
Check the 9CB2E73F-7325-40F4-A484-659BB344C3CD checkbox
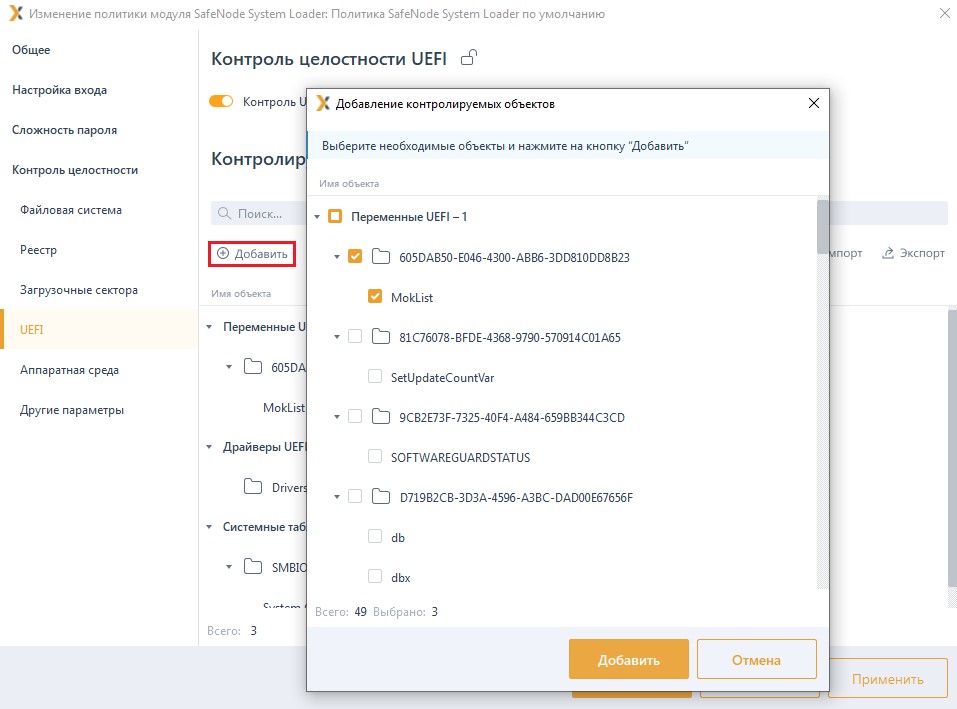click(355, 416)
